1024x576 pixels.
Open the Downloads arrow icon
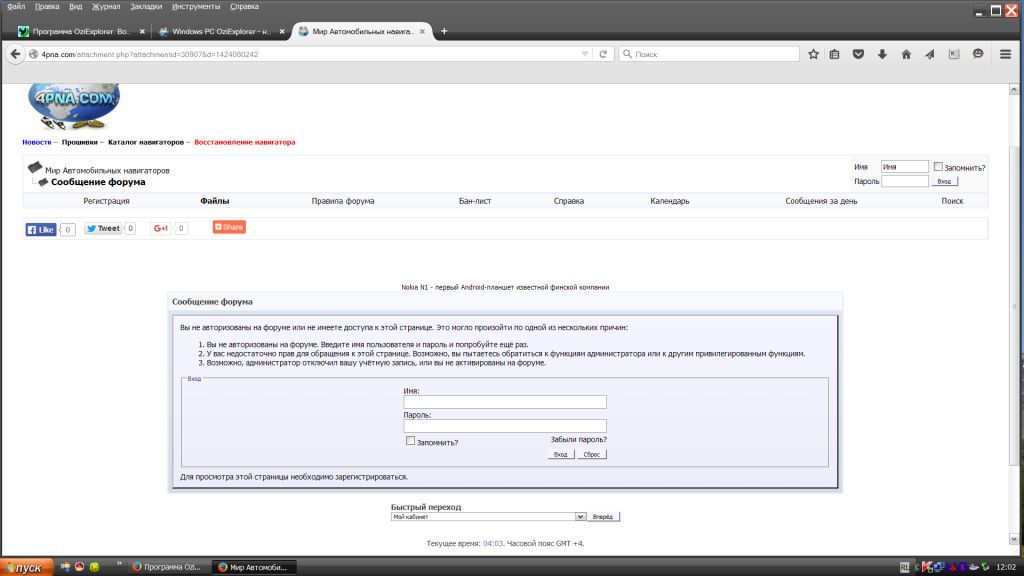click(882, 54)
